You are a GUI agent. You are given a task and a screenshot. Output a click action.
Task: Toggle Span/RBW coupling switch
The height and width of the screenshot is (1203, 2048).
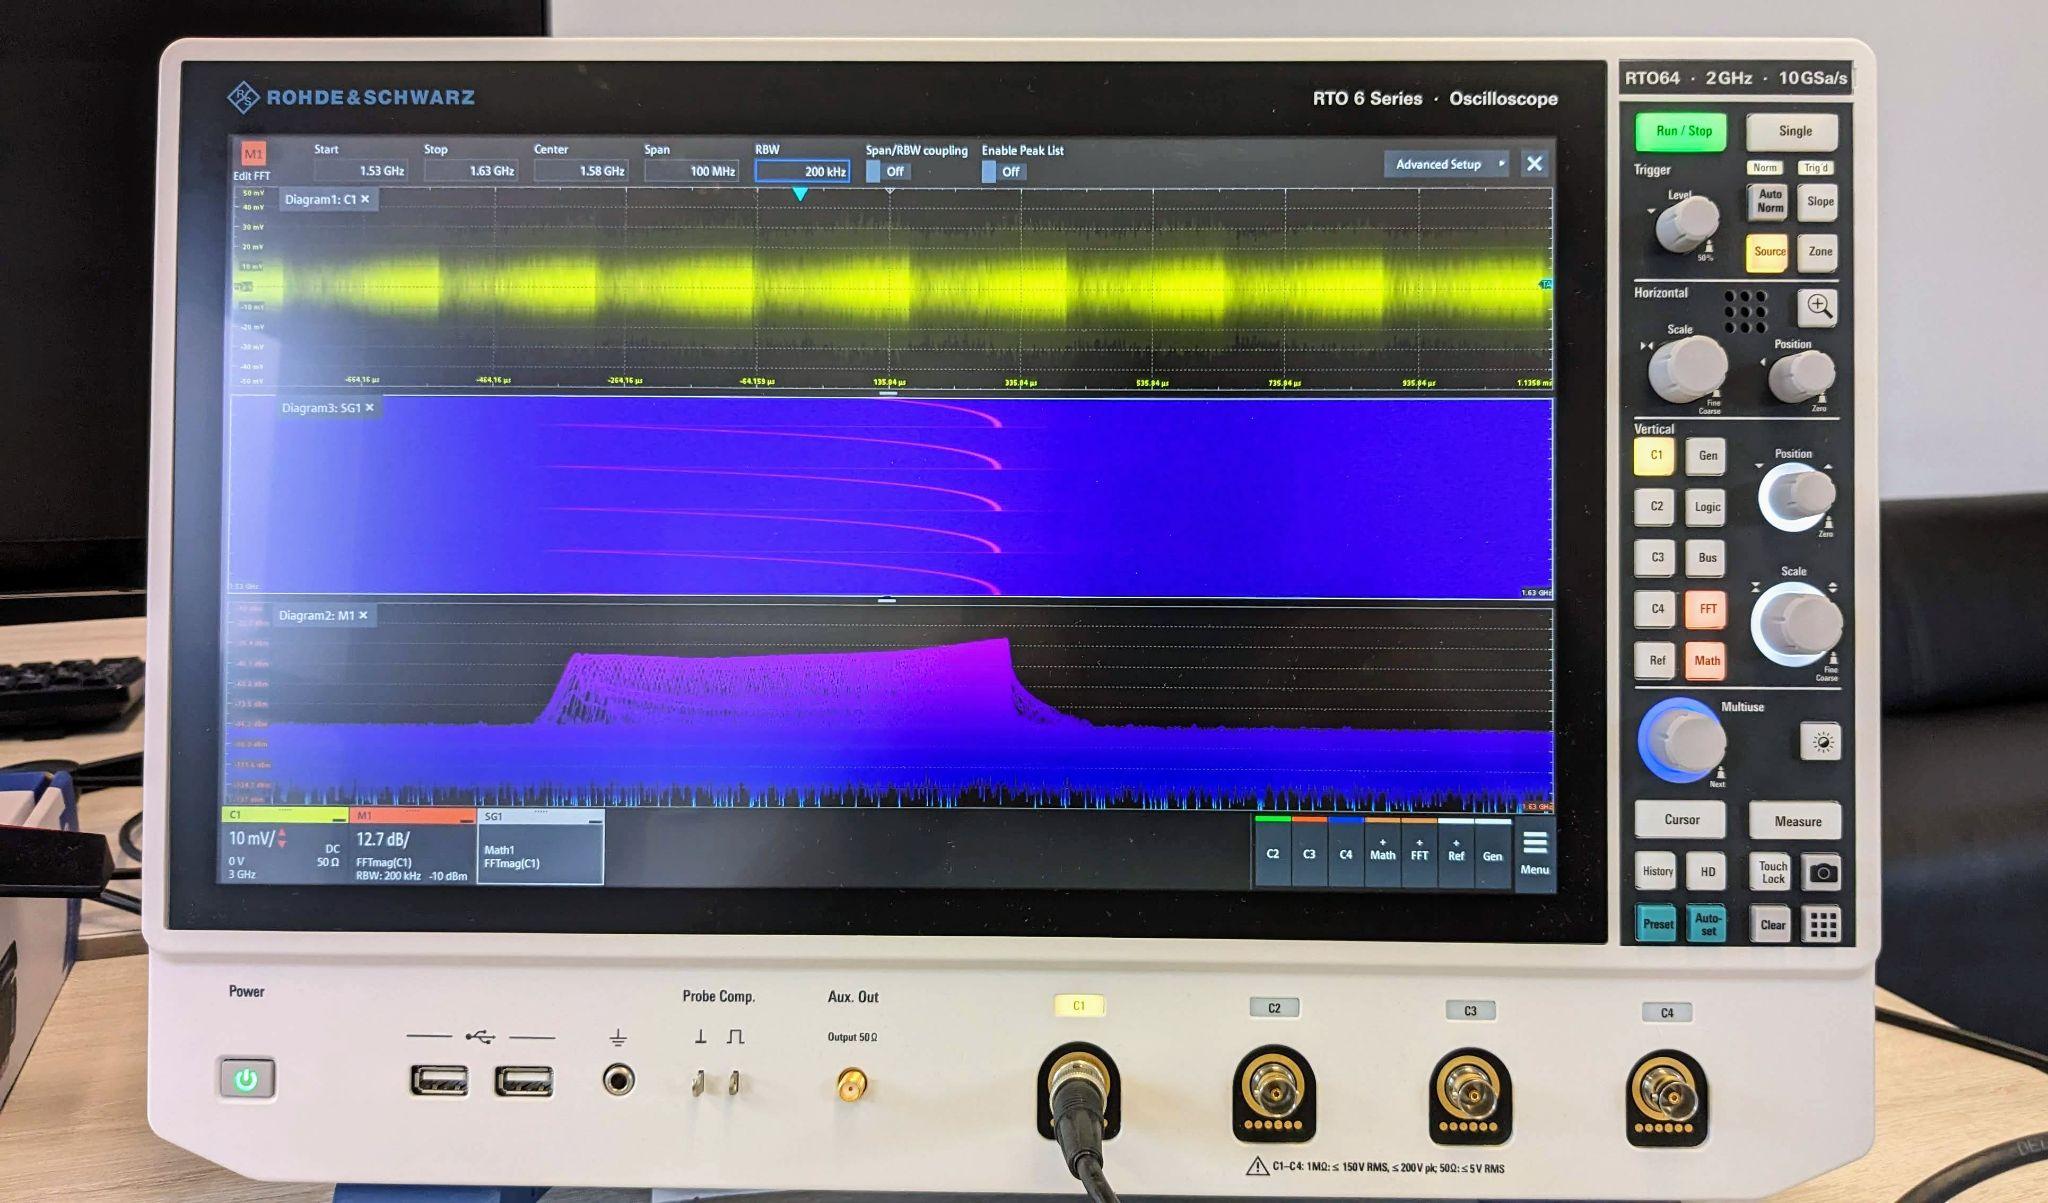(x=887, y=171)
